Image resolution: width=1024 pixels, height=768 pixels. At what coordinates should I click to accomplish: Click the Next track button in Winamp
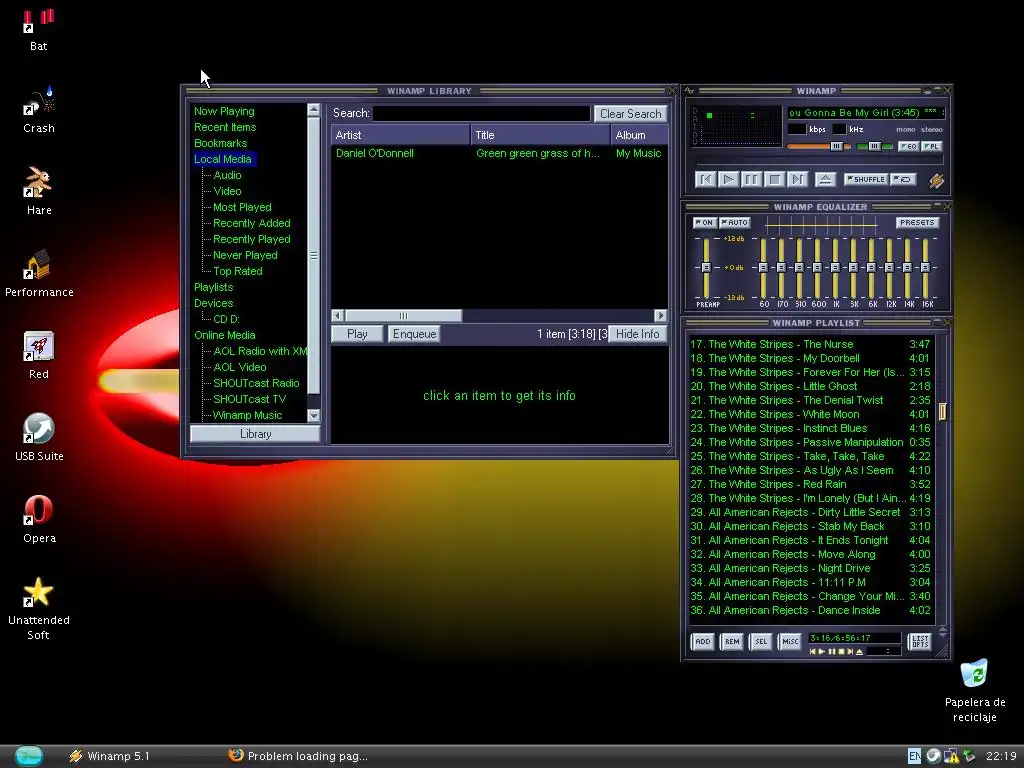(797, 180)
